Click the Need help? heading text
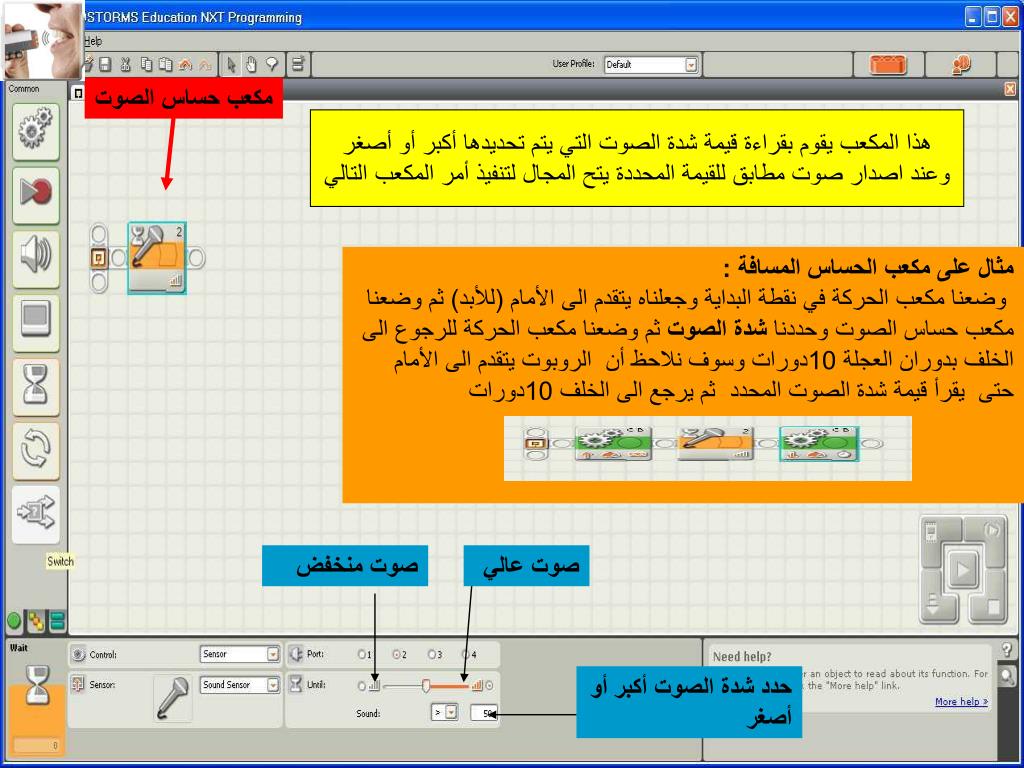The image size is (1024, 768). [x=742, y=657]
